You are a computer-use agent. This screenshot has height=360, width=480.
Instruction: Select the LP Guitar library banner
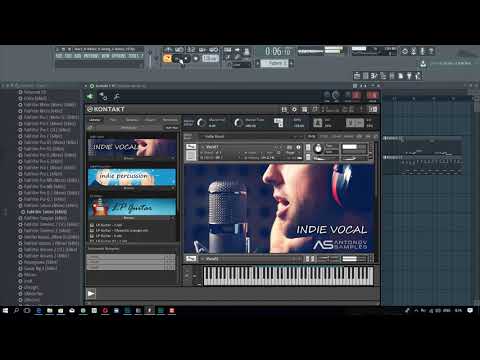click(132, 207)
